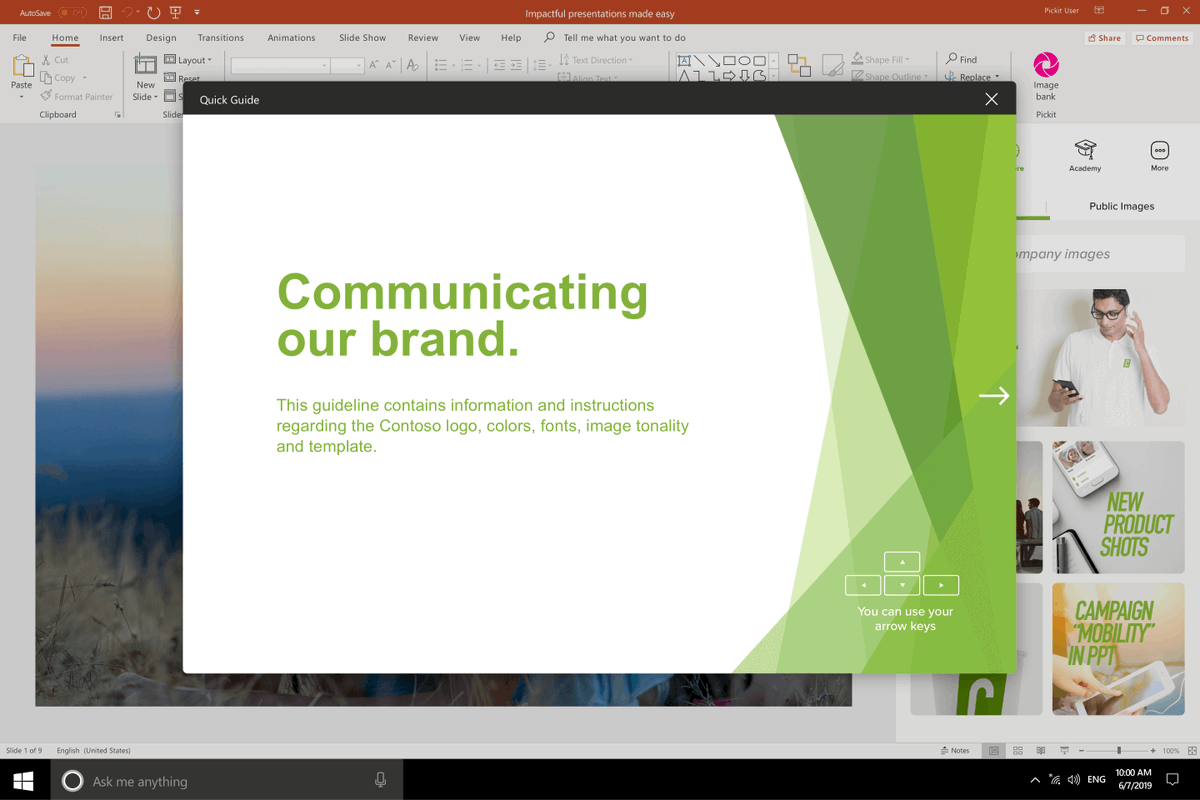Click the Share button
Image resolution: width=1200 pixels, height=800 pixels.
(x=1104, y=38)
